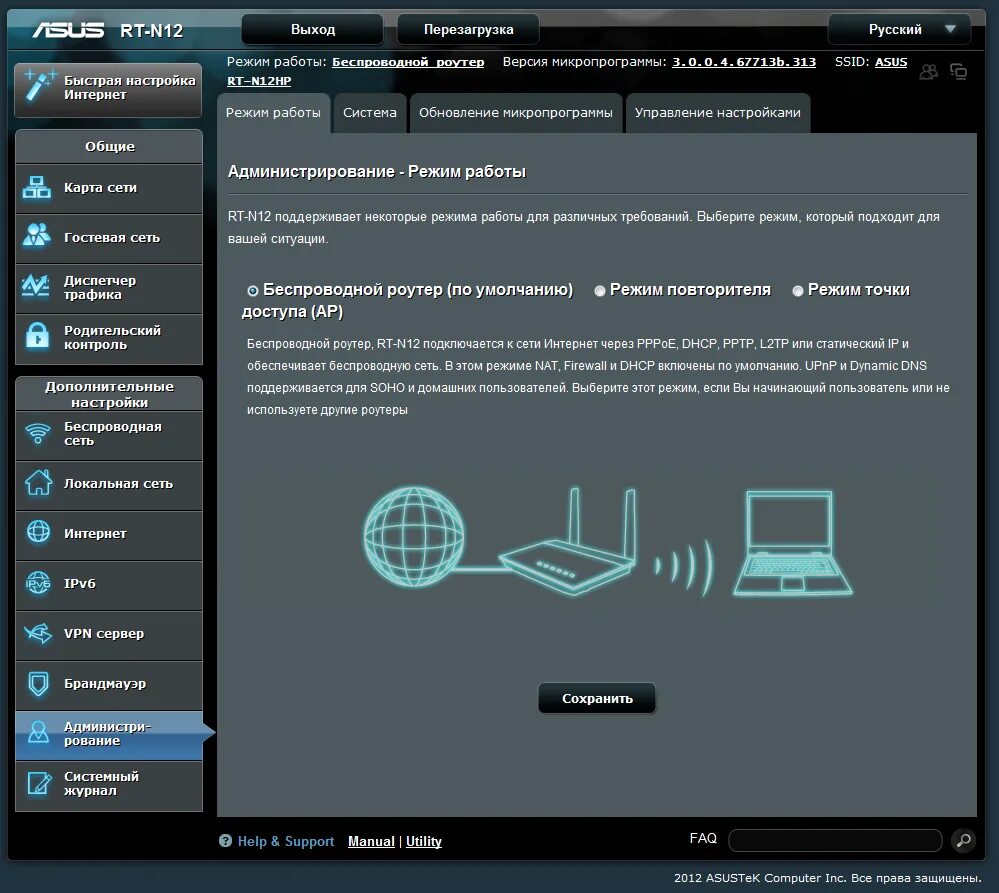Click the connected clients icon in header
This screenshot has height=893, width=999.
929,71
